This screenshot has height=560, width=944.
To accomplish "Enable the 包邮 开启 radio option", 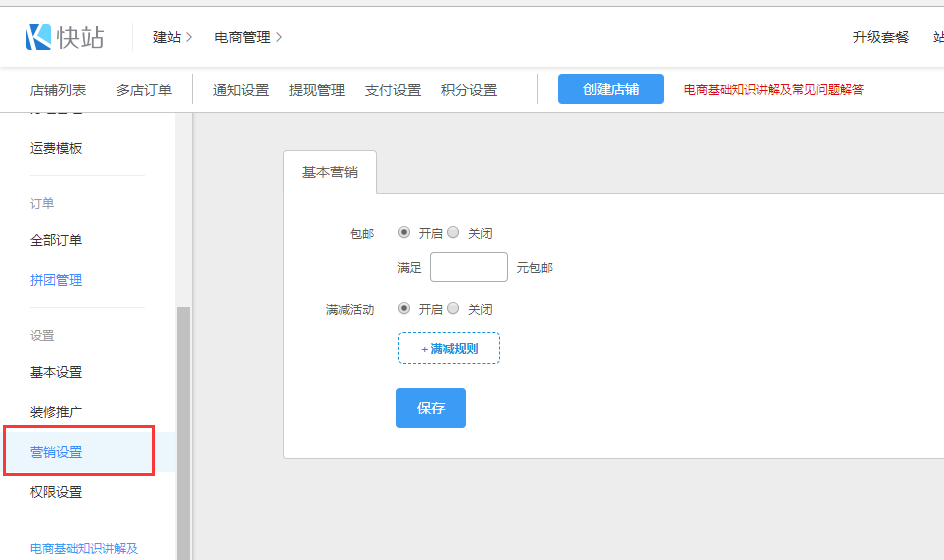I will pyautogui.click(x=404, y=232).
